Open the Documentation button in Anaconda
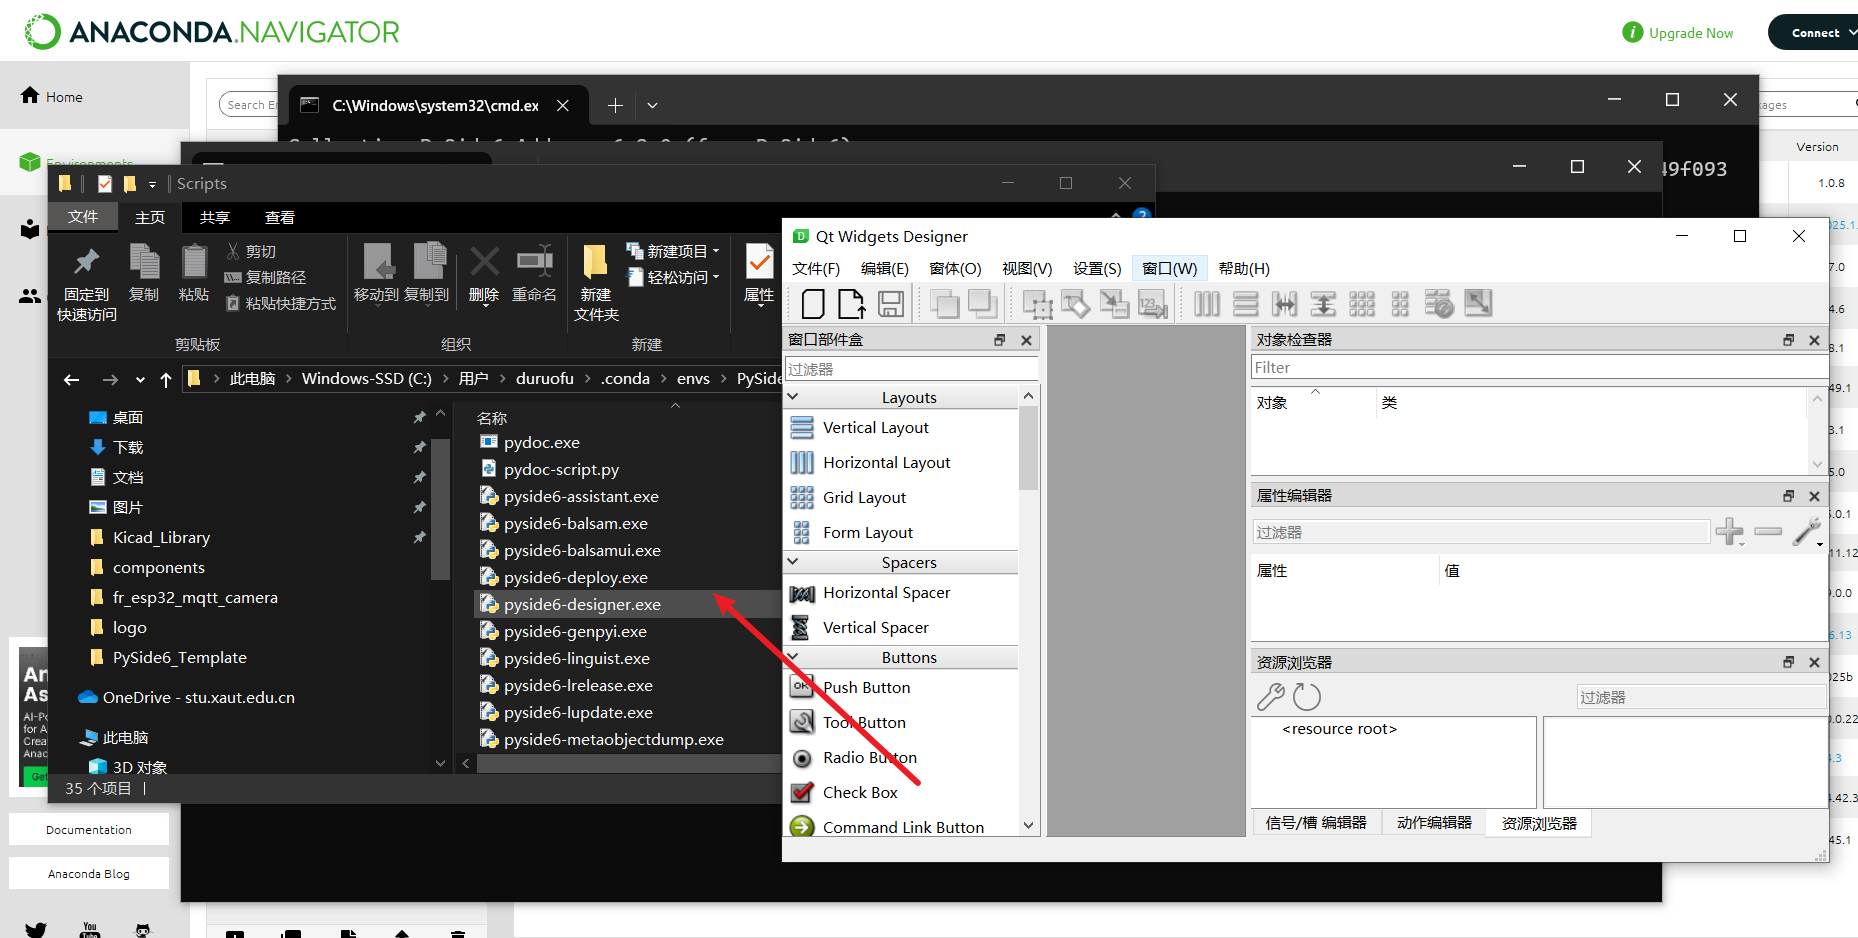Image resolution: width=1858 pixels, height=938 pixels. coord(89,830)
